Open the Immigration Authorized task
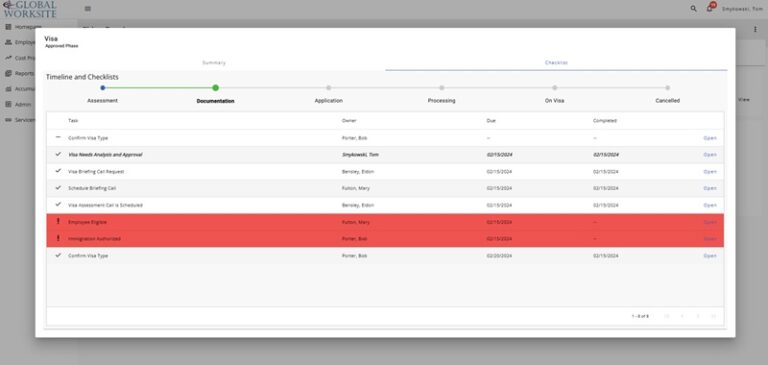 tap(710, 239)
